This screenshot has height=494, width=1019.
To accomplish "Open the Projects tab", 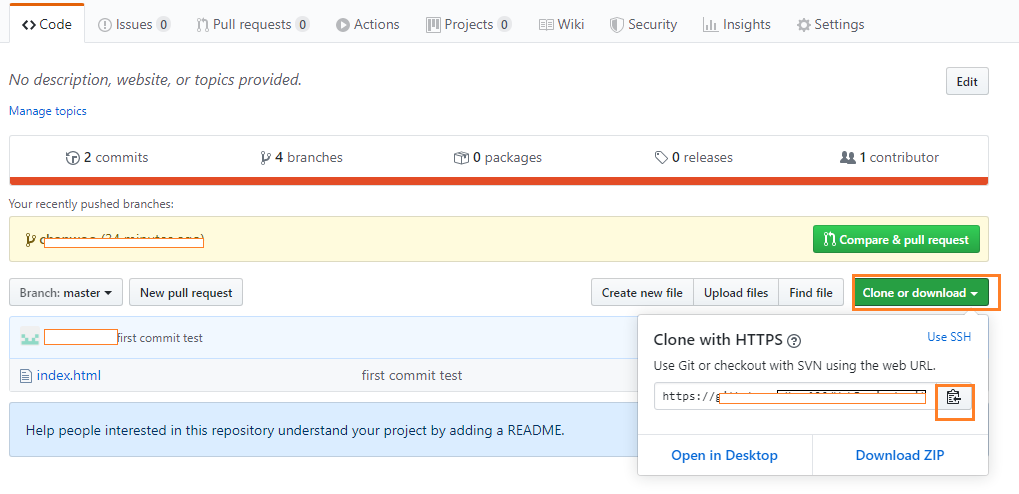I will coord(469,25).
